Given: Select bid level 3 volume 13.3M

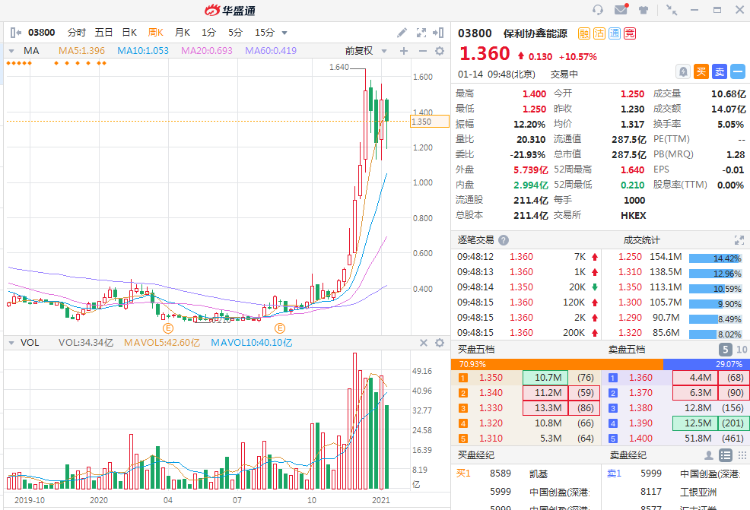Looking at the screenshot, I should 545,408.
